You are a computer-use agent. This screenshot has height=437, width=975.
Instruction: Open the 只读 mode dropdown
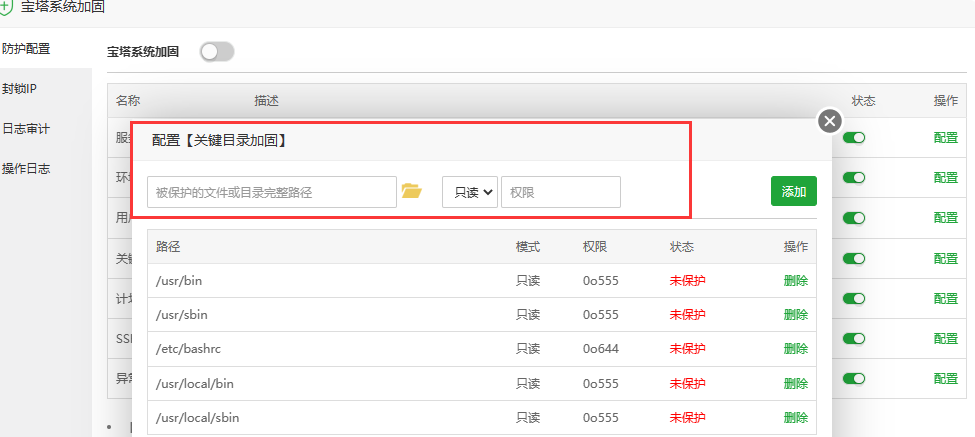[x=470, y=192]
